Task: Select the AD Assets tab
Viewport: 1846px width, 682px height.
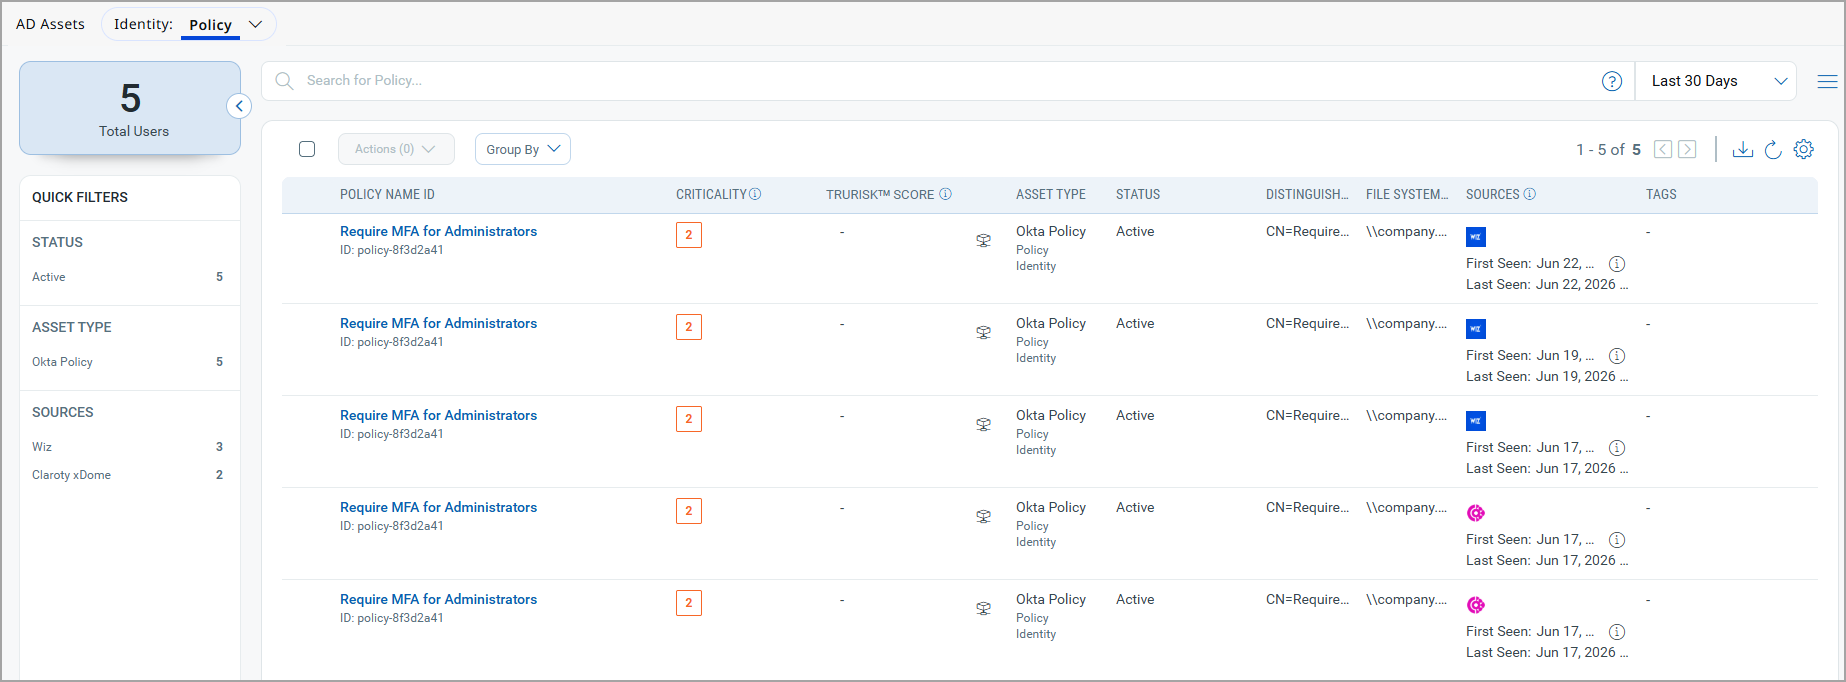Action: tap(50, 24)
